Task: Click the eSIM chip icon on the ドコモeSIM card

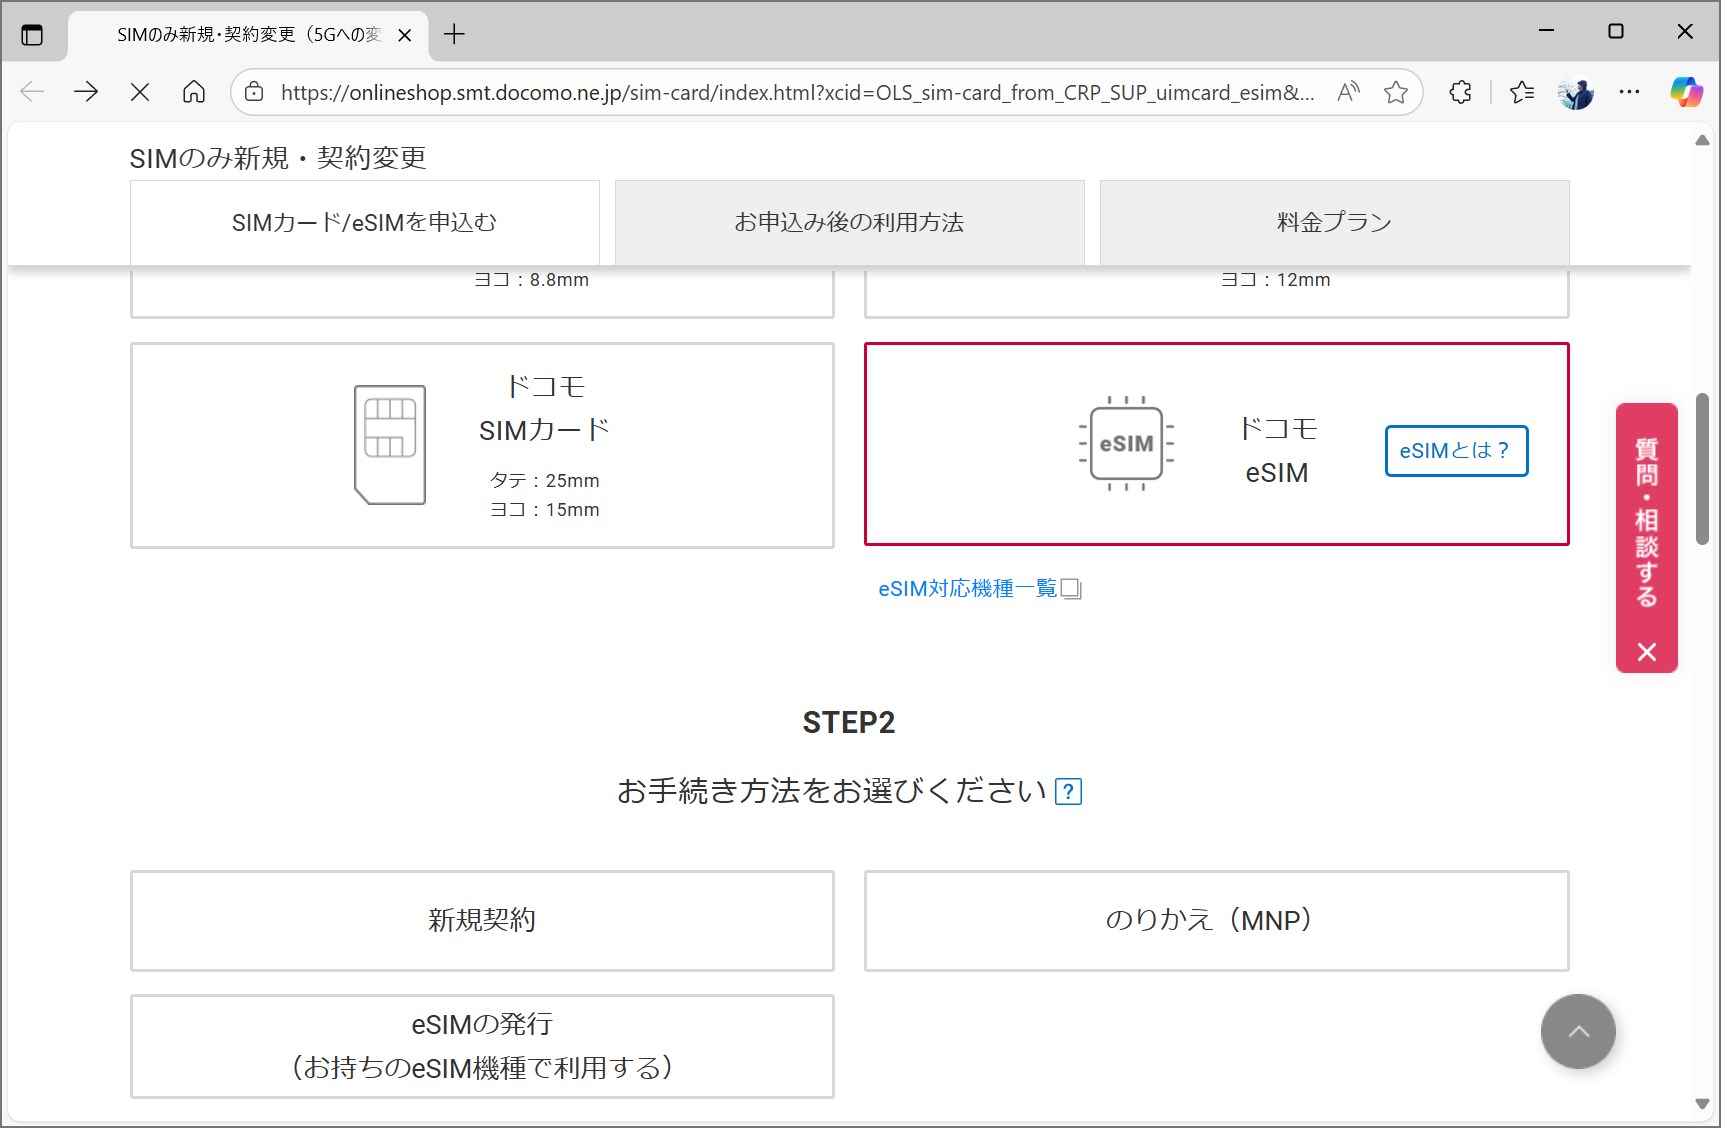Action: [1125, 442]
